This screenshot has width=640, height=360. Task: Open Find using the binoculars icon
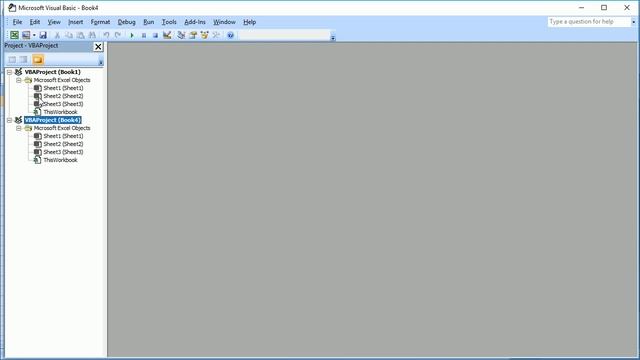pos(92,36)
